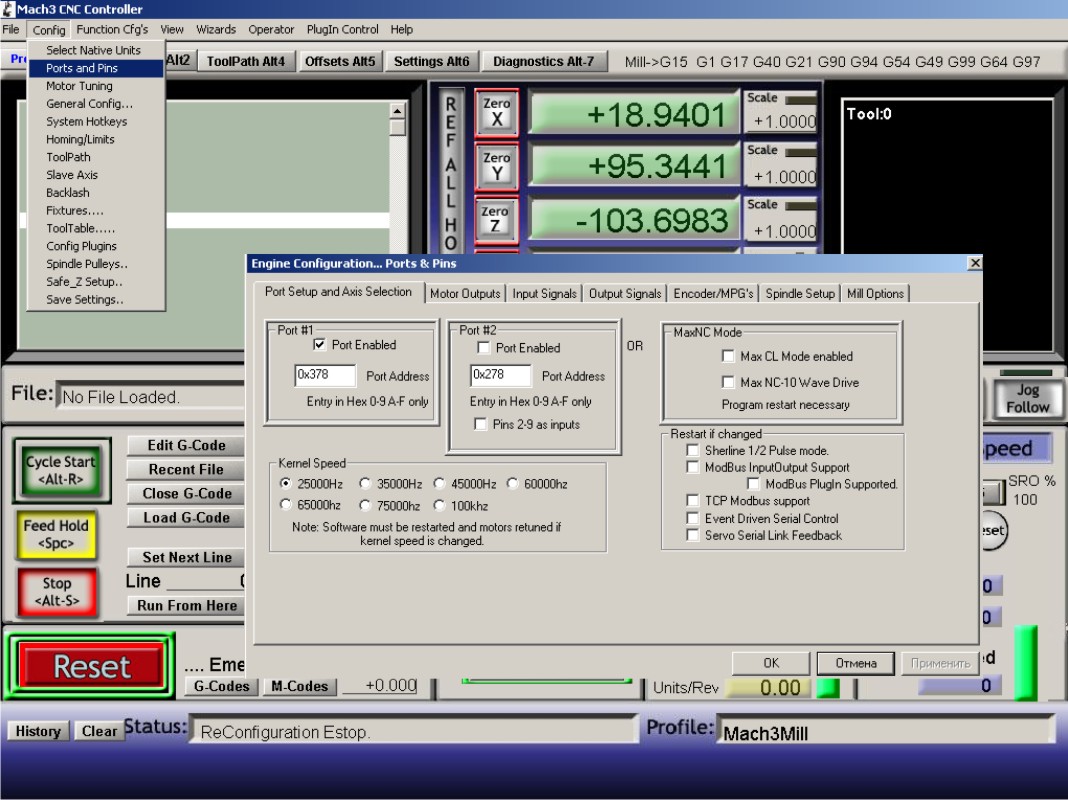This screenshot has height=800, width=1068.
Task: Click the Zero X axis button
Action: coord(496,112)
